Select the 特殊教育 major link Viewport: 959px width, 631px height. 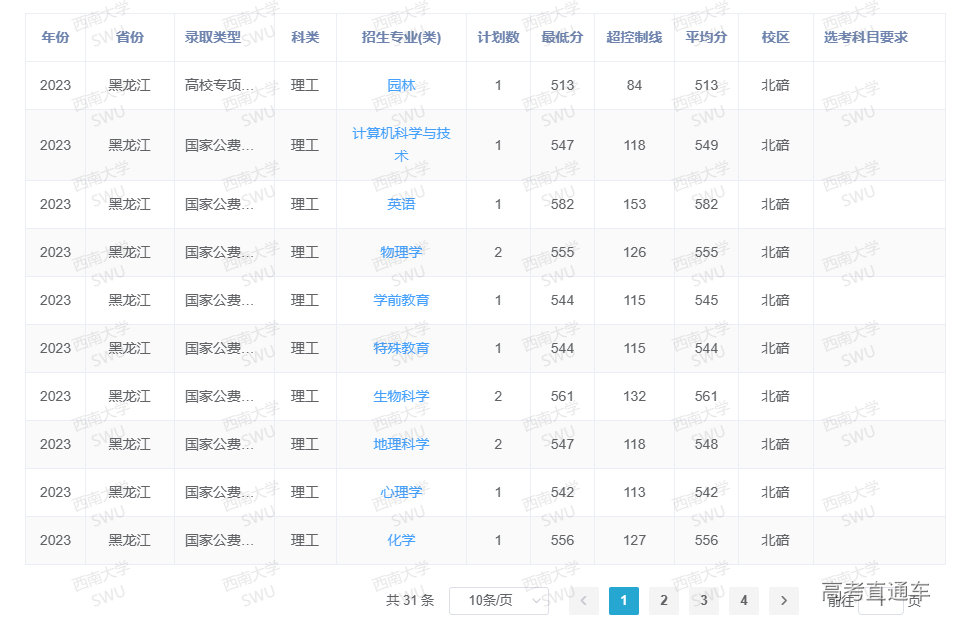[x=401, y=348]
